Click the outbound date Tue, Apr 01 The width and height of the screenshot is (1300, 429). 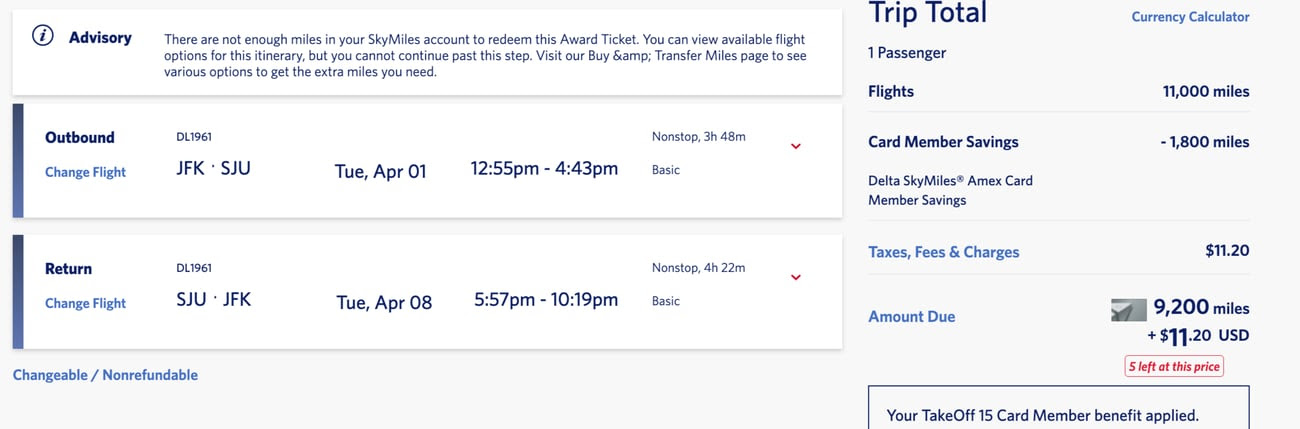380,171
